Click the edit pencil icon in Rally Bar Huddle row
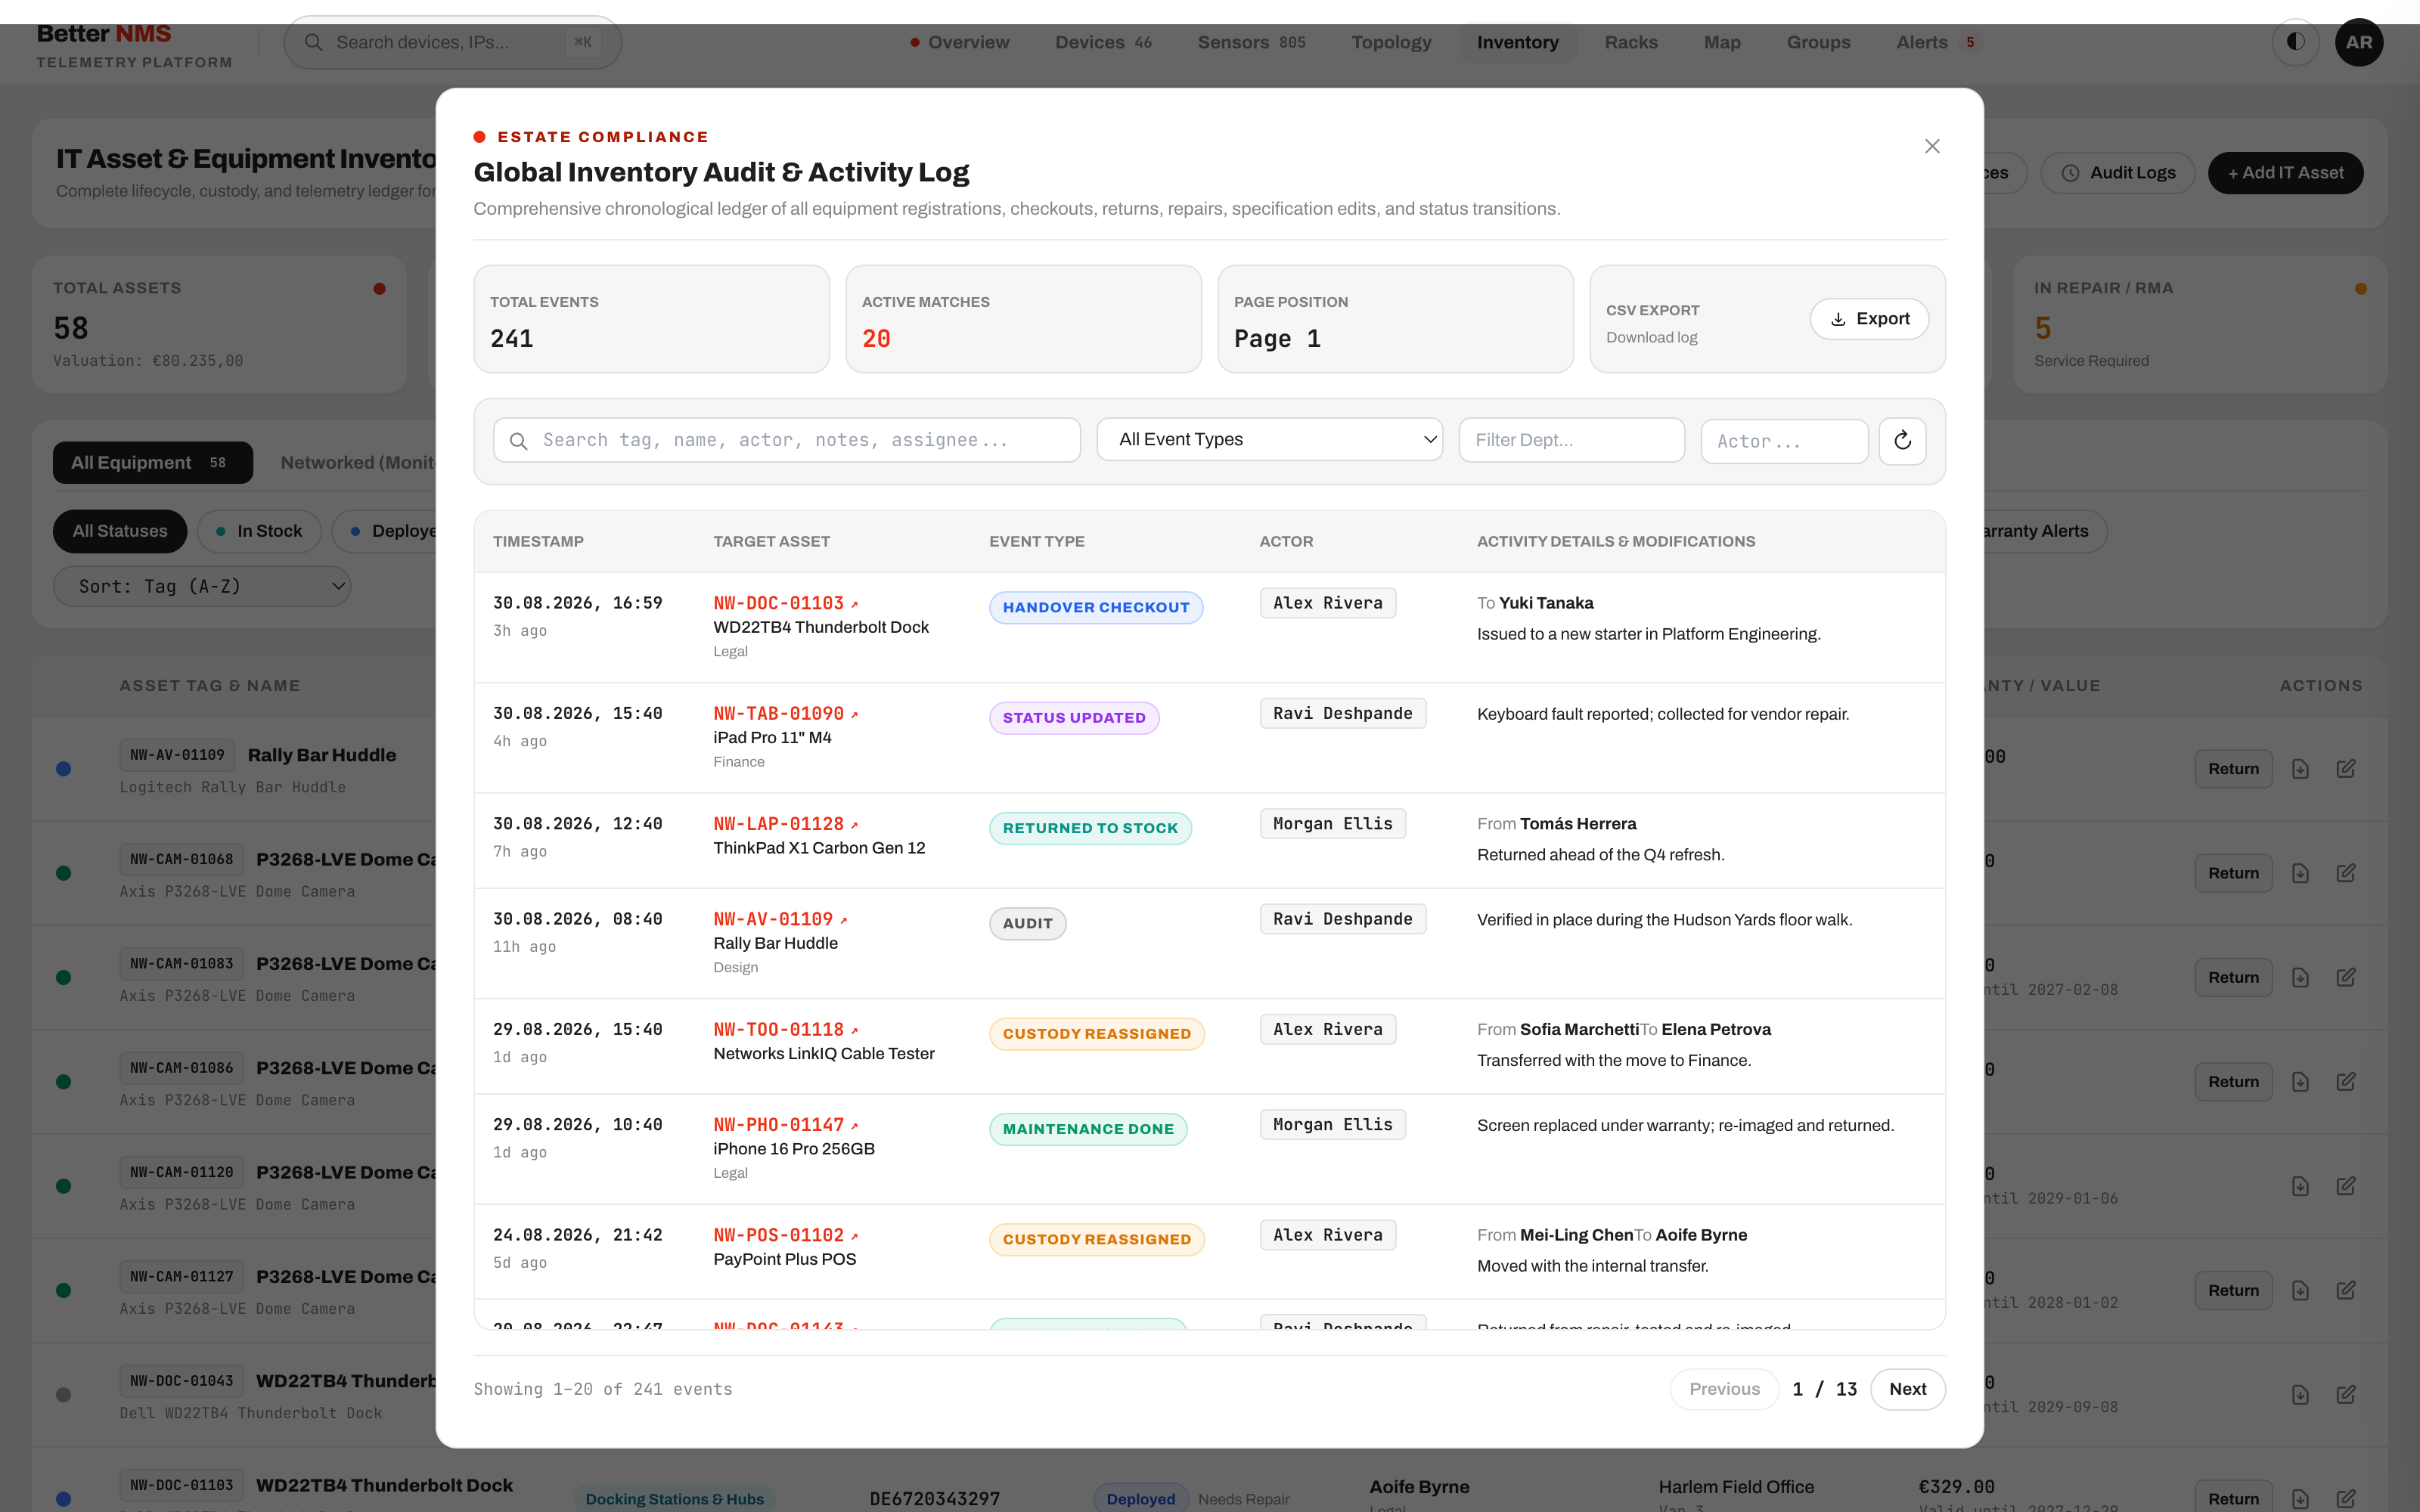Viewport: 2420px width, 1512px height. click(x=2346, y=769)
